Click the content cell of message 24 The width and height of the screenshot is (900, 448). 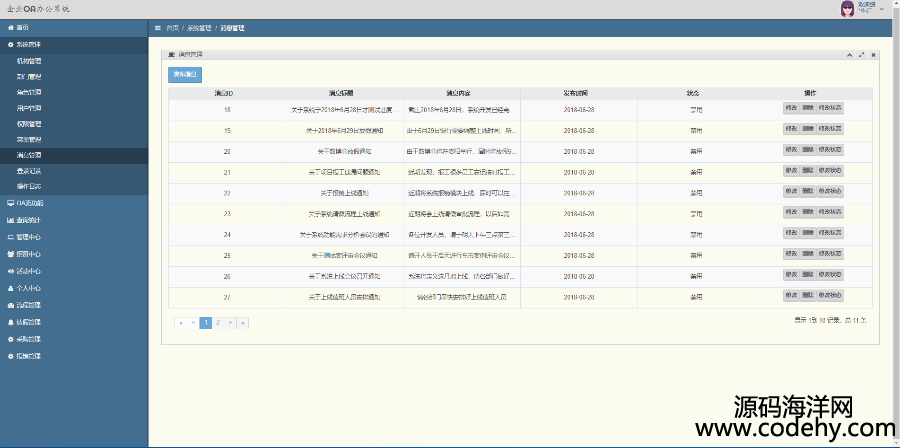click(462, 235)
